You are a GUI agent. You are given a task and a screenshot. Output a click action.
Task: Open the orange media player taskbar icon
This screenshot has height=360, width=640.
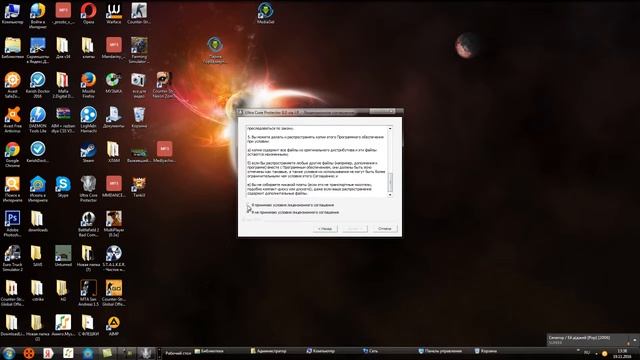(x=28, y=353)
